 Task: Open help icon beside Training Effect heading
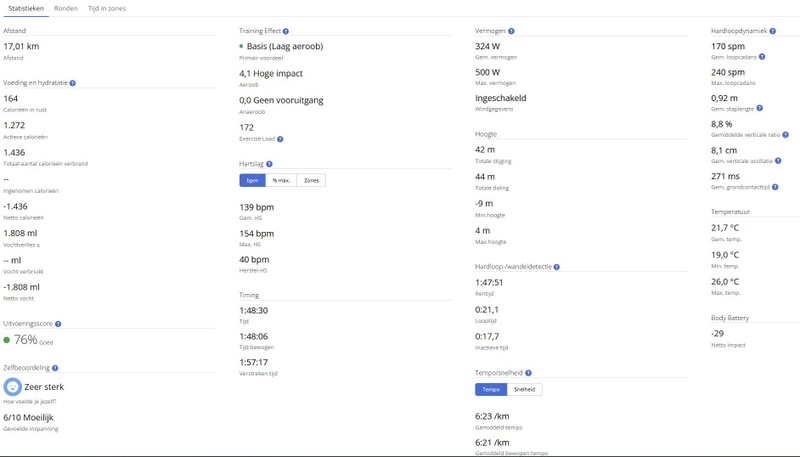(x=287, y=32)
